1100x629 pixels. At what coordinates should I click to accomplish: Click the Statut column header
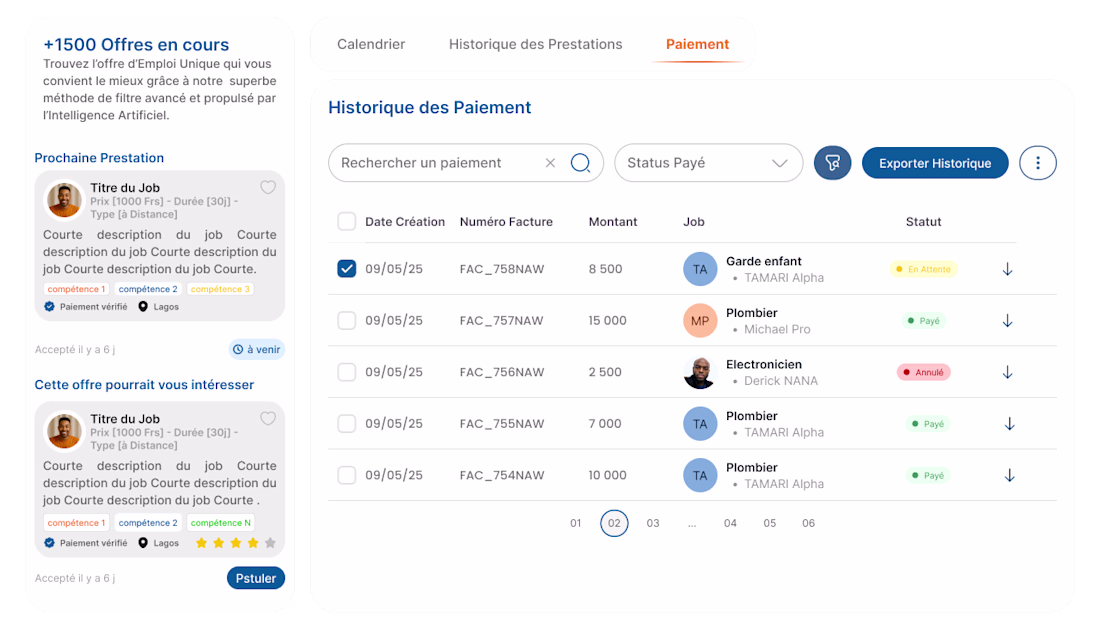click(923, 222)
